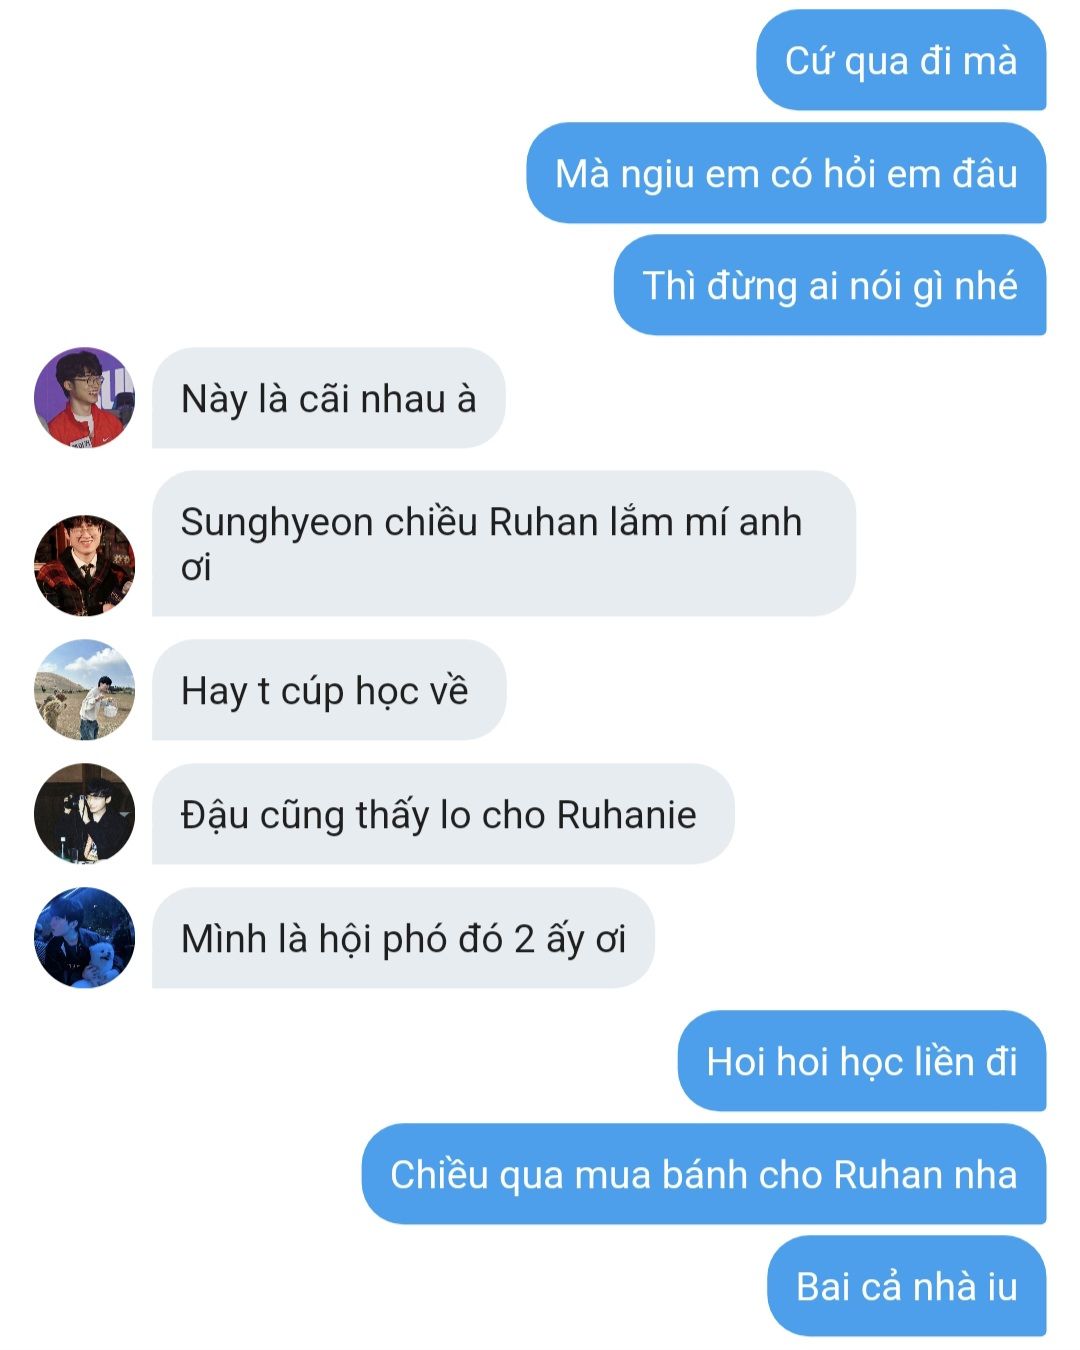Tap 'Mình là hội phó đó 2 ấy ơi'

click(403, 938)
